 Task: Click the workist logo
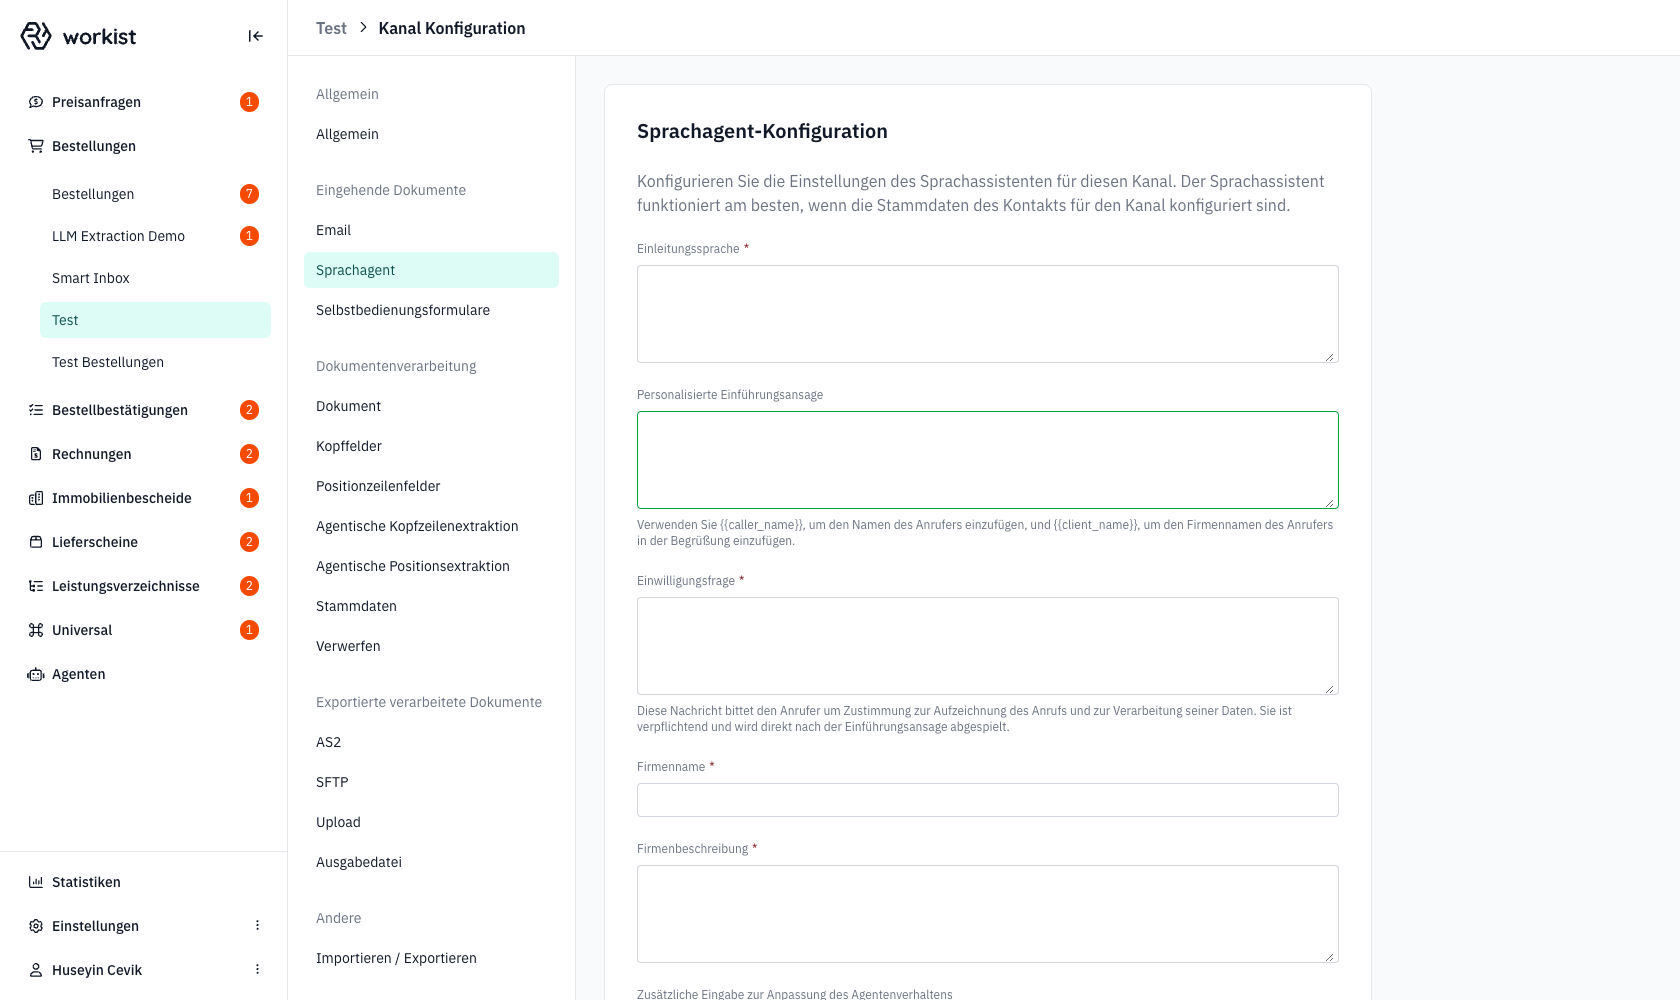coord(78,36)
